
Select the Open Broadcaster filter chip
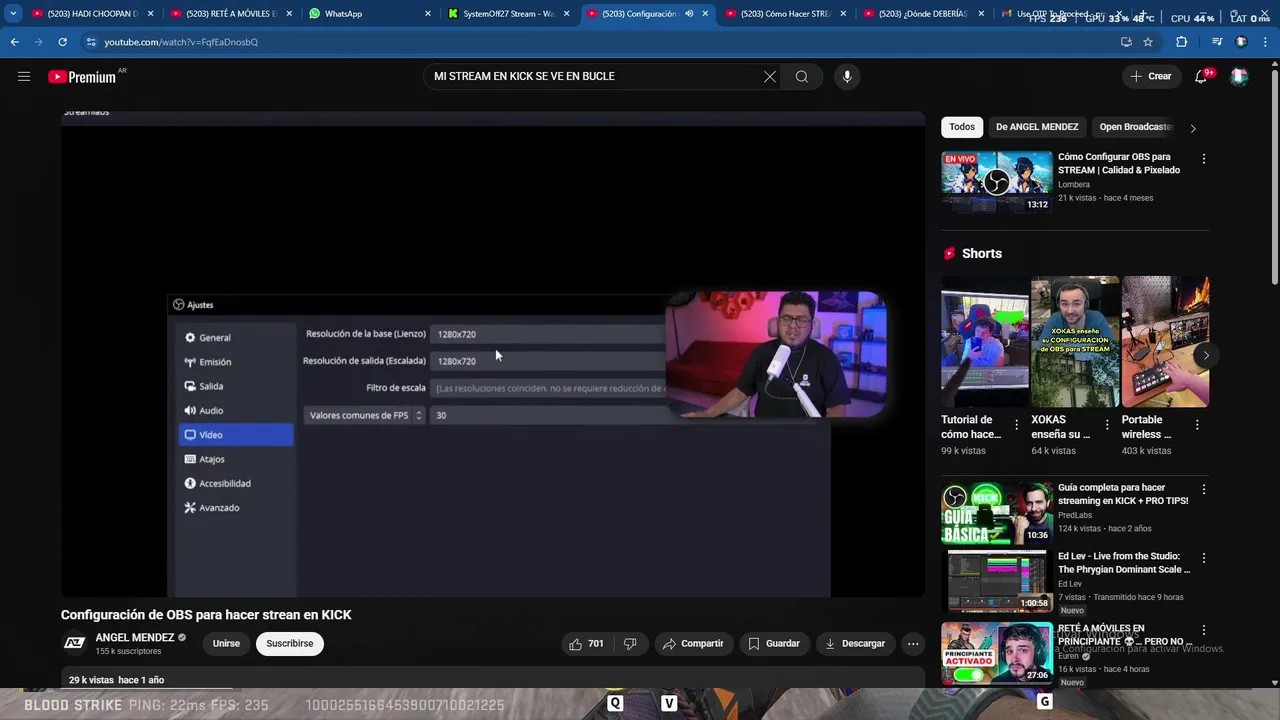point(1135,127)
